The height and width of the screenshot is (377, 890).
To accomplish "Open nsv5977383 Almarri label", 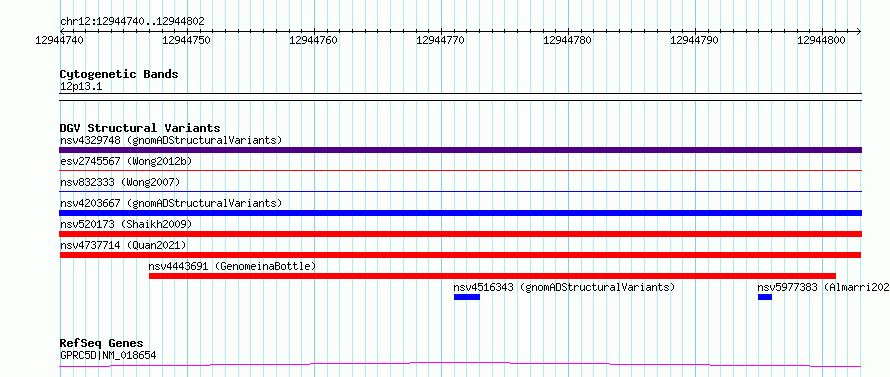I will [823, 287].
